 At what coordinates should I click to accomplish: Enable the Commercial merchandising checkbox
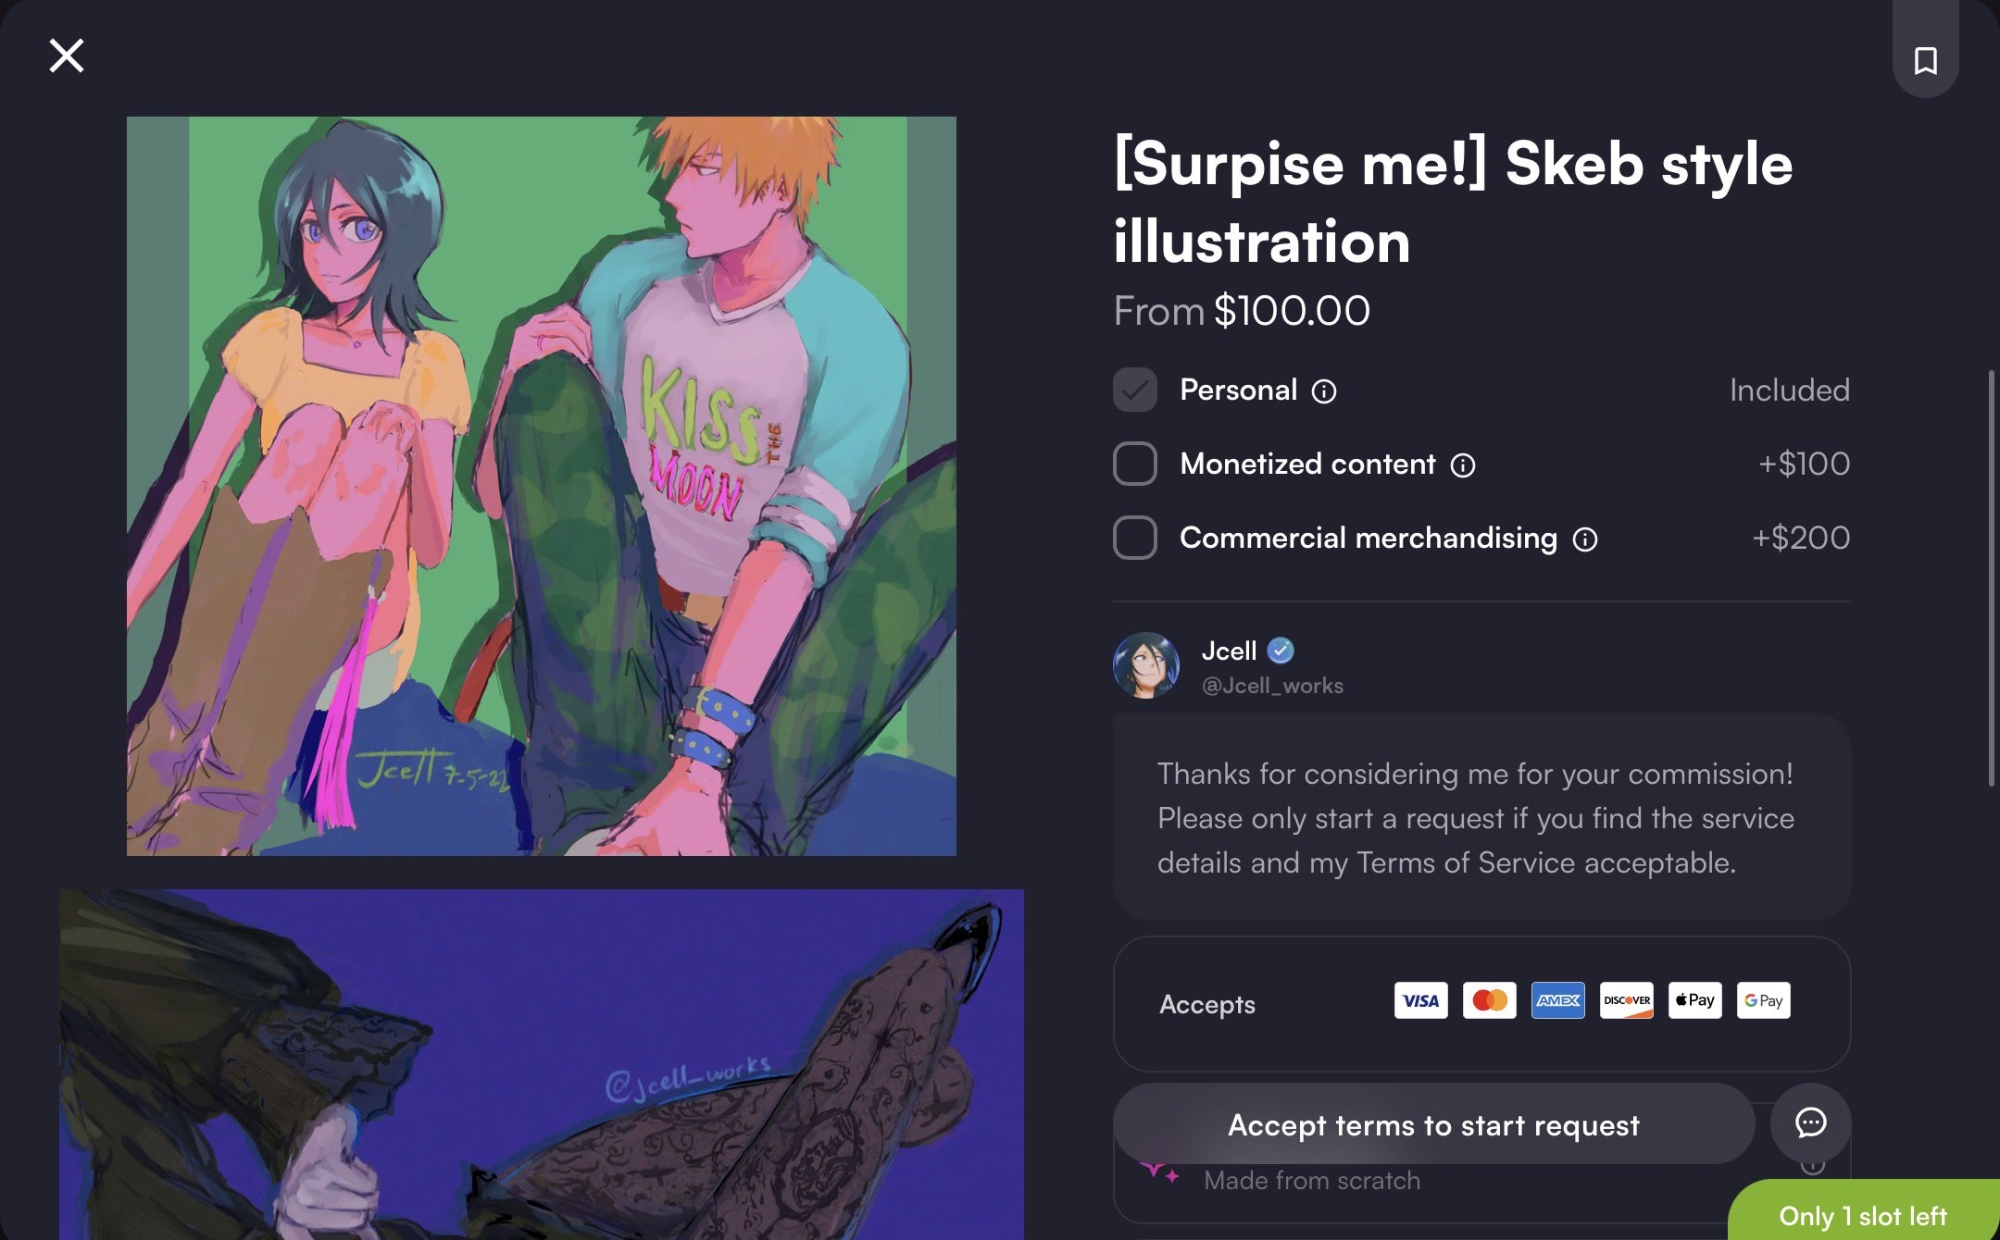1135,538
